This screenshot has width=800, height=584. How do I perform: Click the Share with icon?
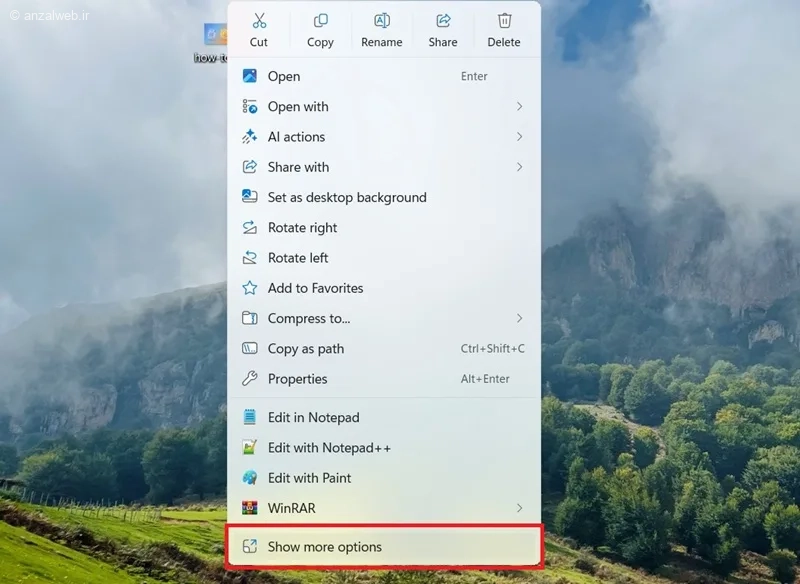click(249, 167)
